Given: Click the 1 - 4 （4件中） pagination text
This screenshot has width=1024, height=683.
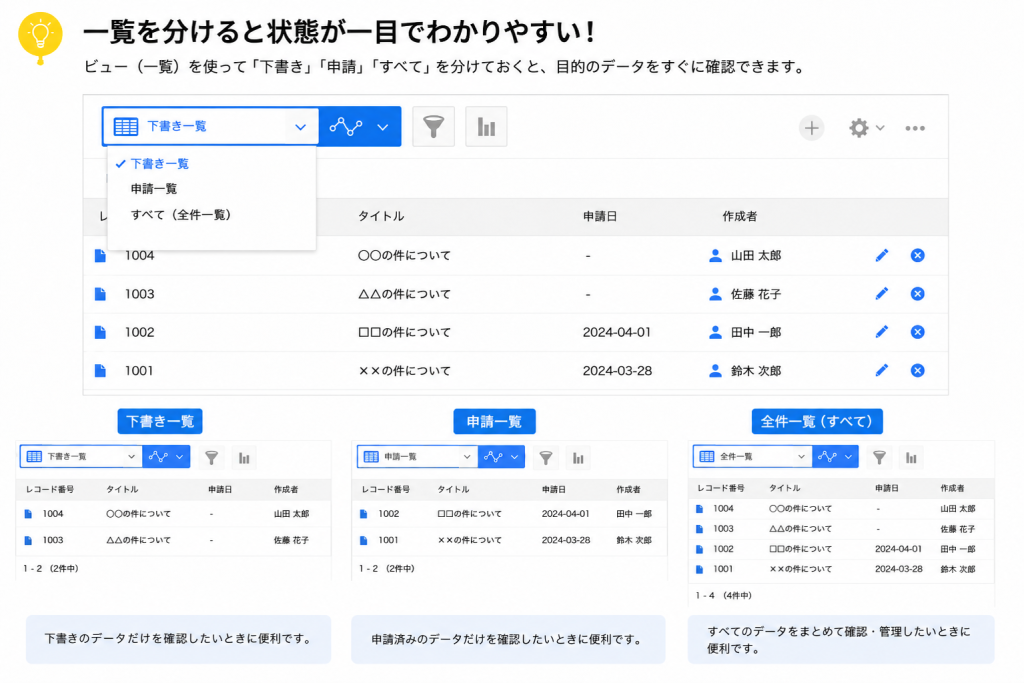Looking at the screenshot, I should point(723,596).
